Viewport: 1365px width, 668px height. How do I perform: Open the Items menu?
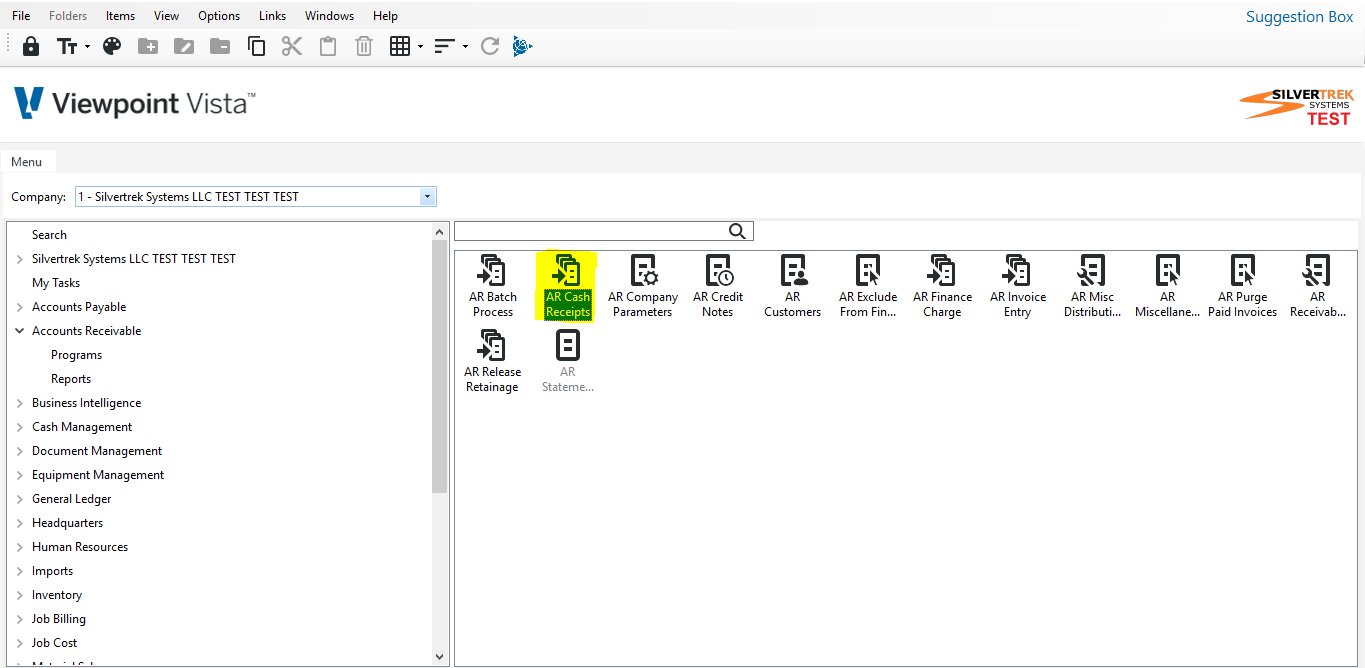click(120, 15)
